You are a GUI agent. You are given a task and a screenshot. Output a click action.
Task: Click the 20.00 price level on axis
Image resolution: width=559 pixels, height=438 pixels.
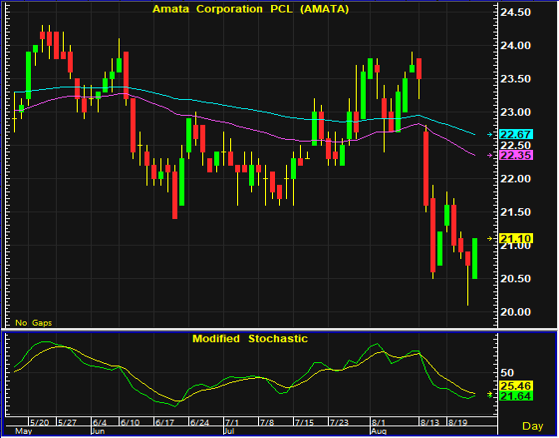point(515,312)
